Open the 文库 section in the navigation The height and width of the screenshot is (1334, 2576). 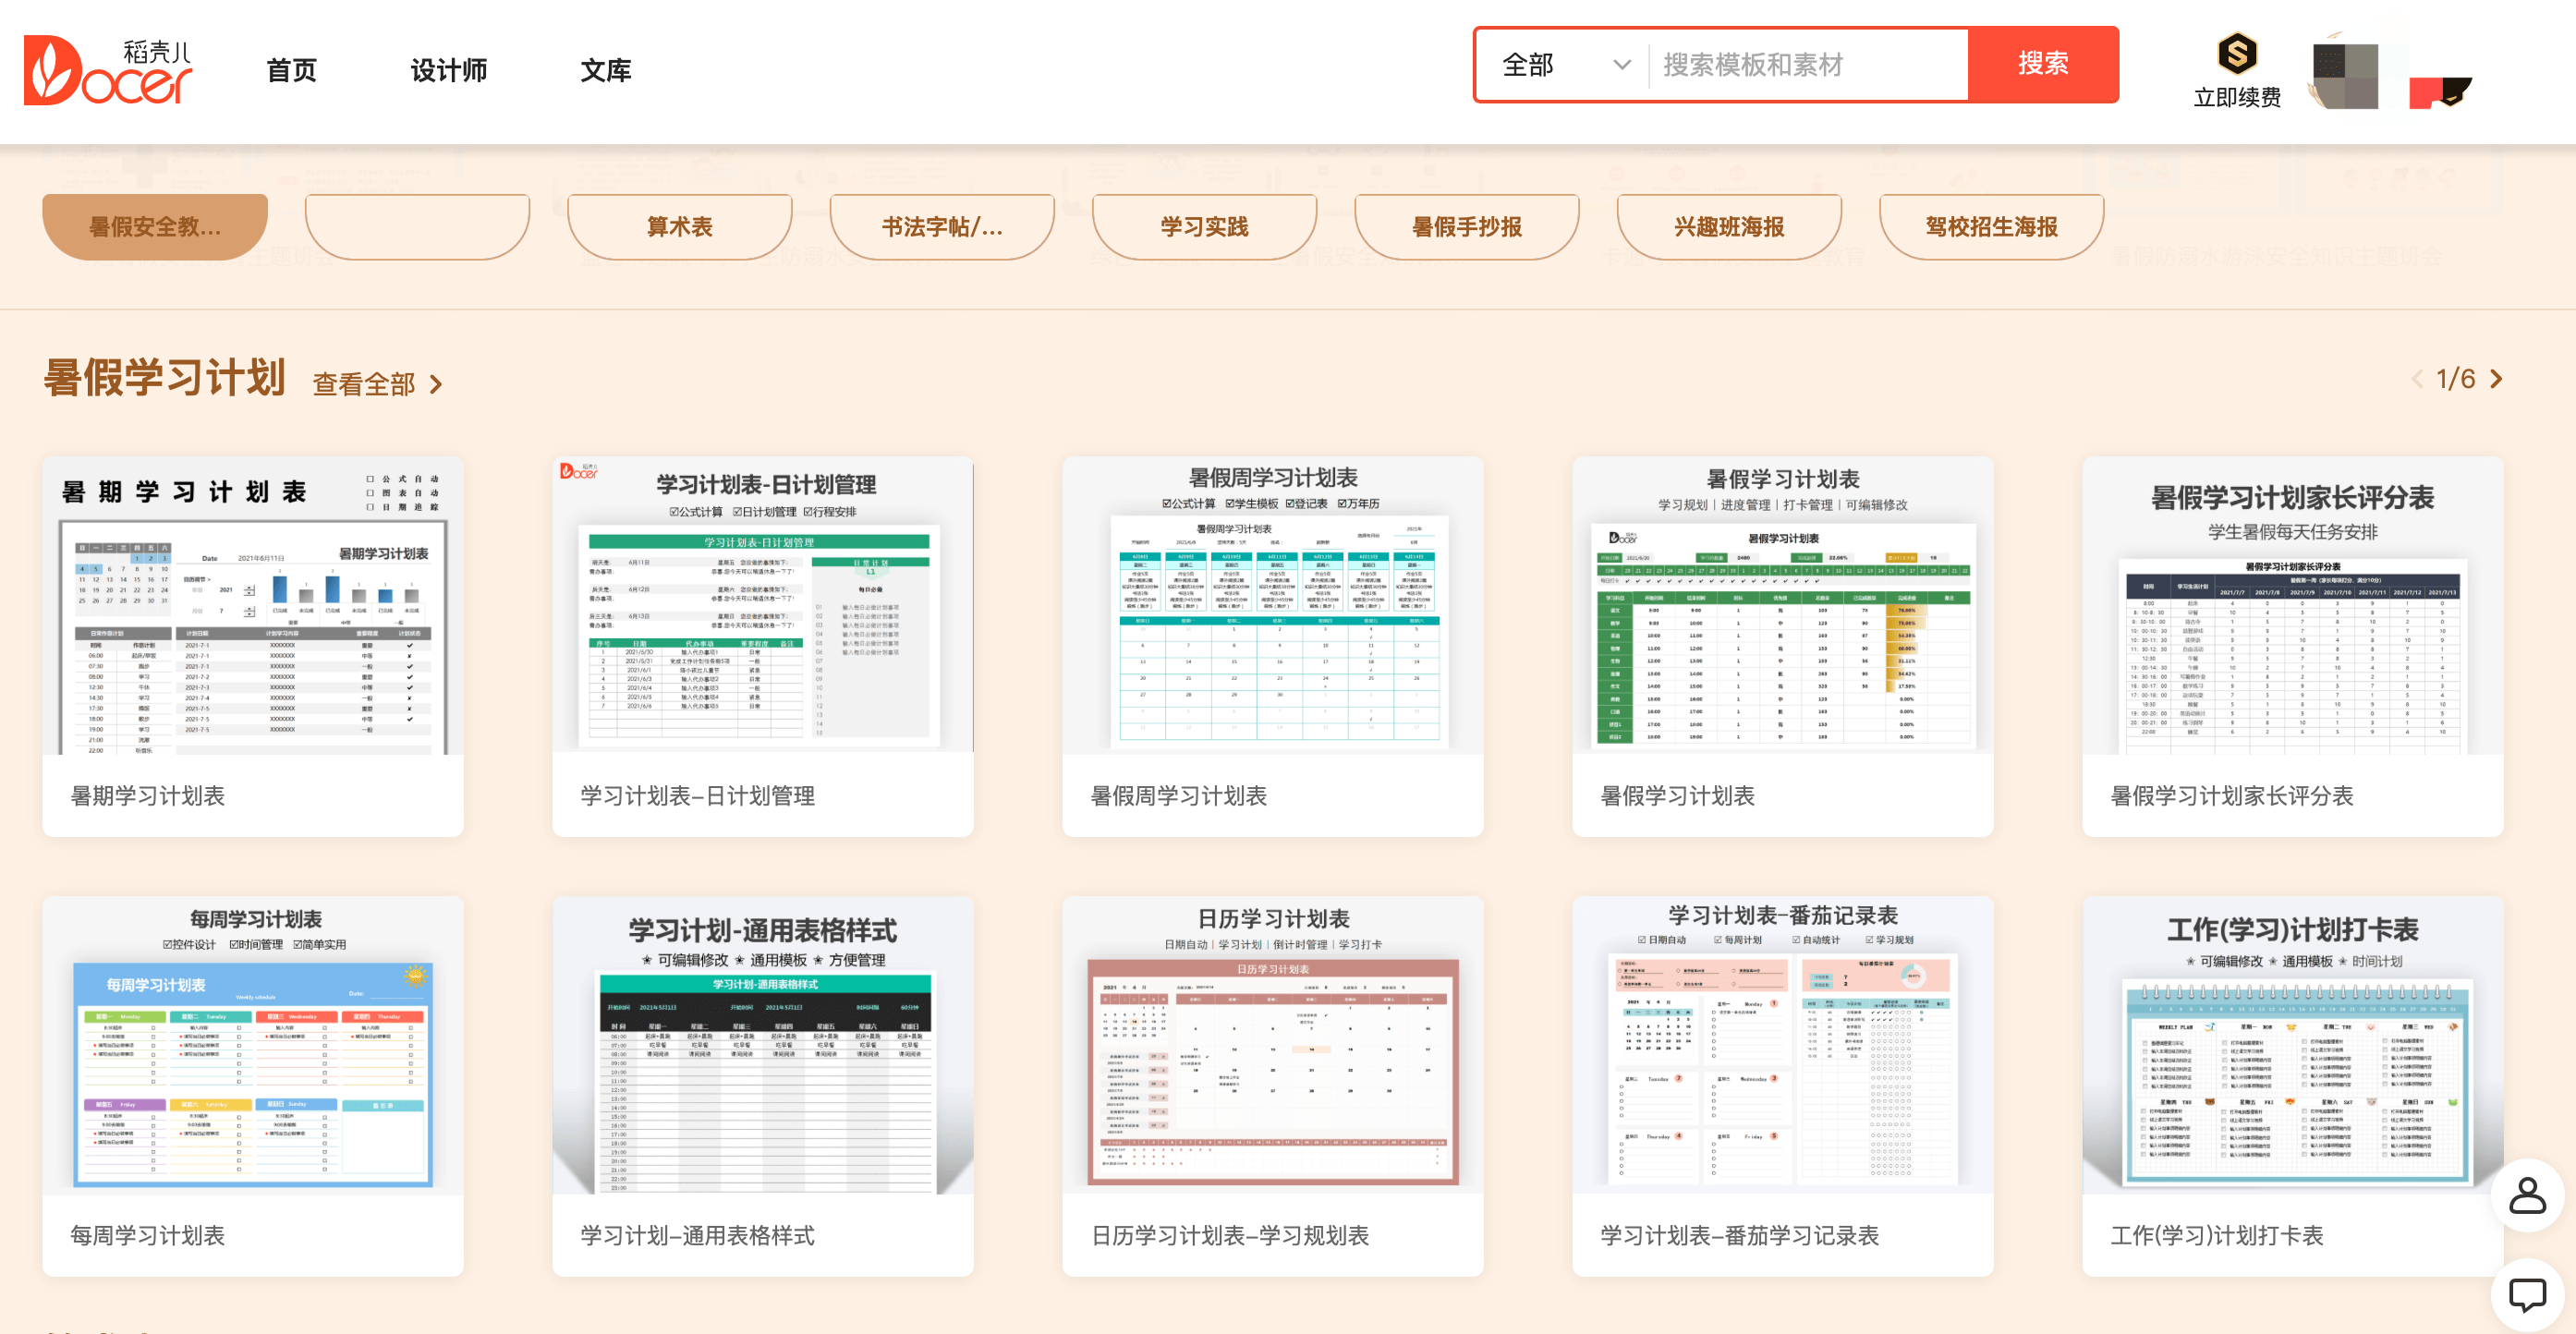[x=607, y=71]
